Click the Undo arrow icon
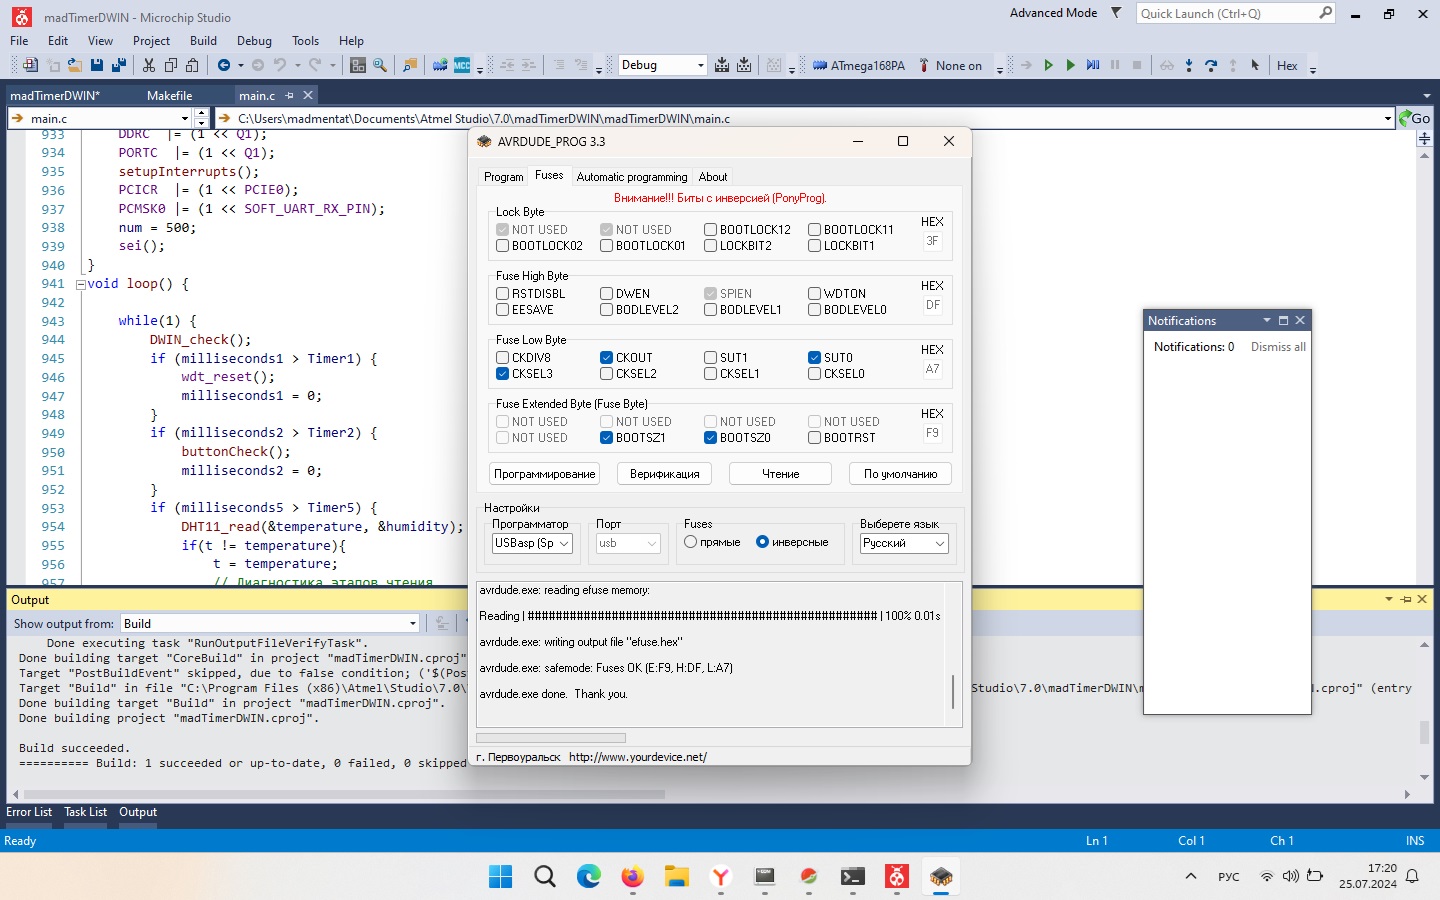 280,65
